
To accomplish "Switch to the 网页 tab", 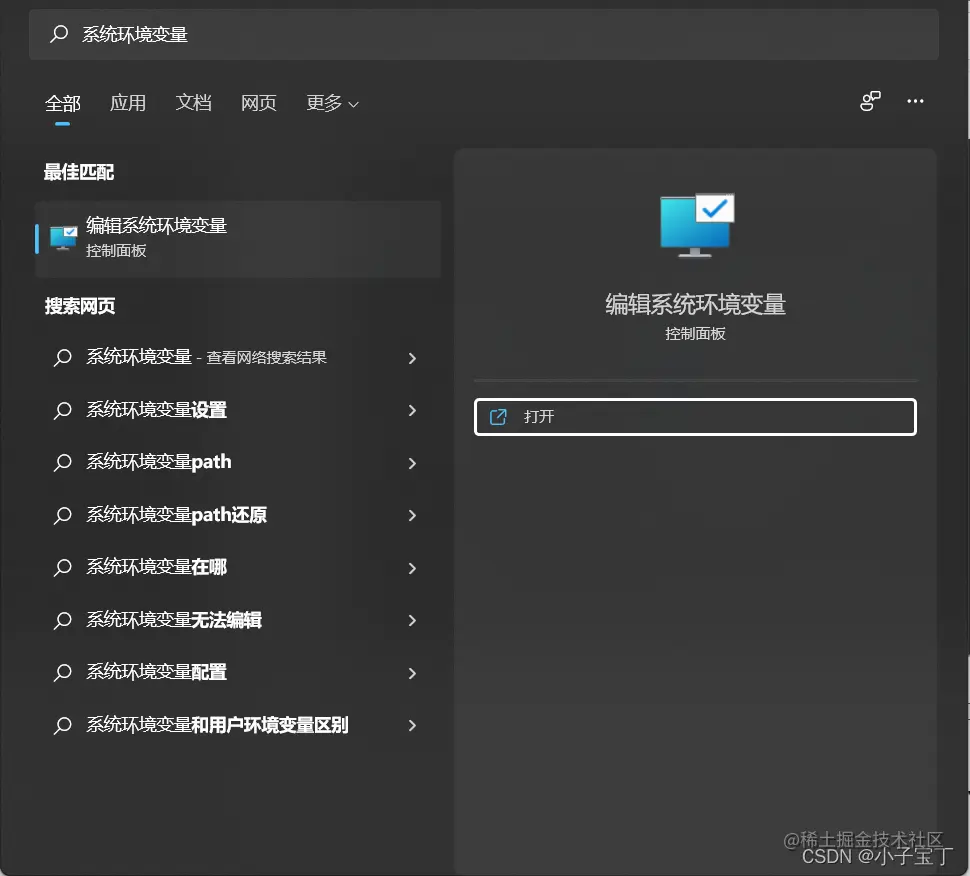I will pos(258,102).
